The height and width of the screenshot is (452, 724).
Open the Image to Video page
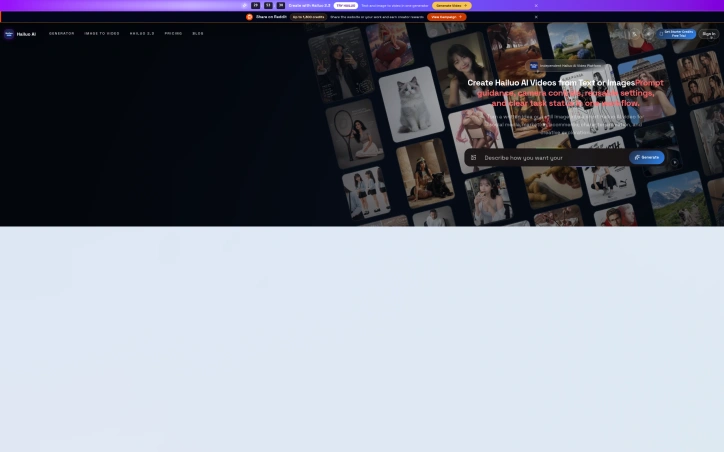[102, 34]
